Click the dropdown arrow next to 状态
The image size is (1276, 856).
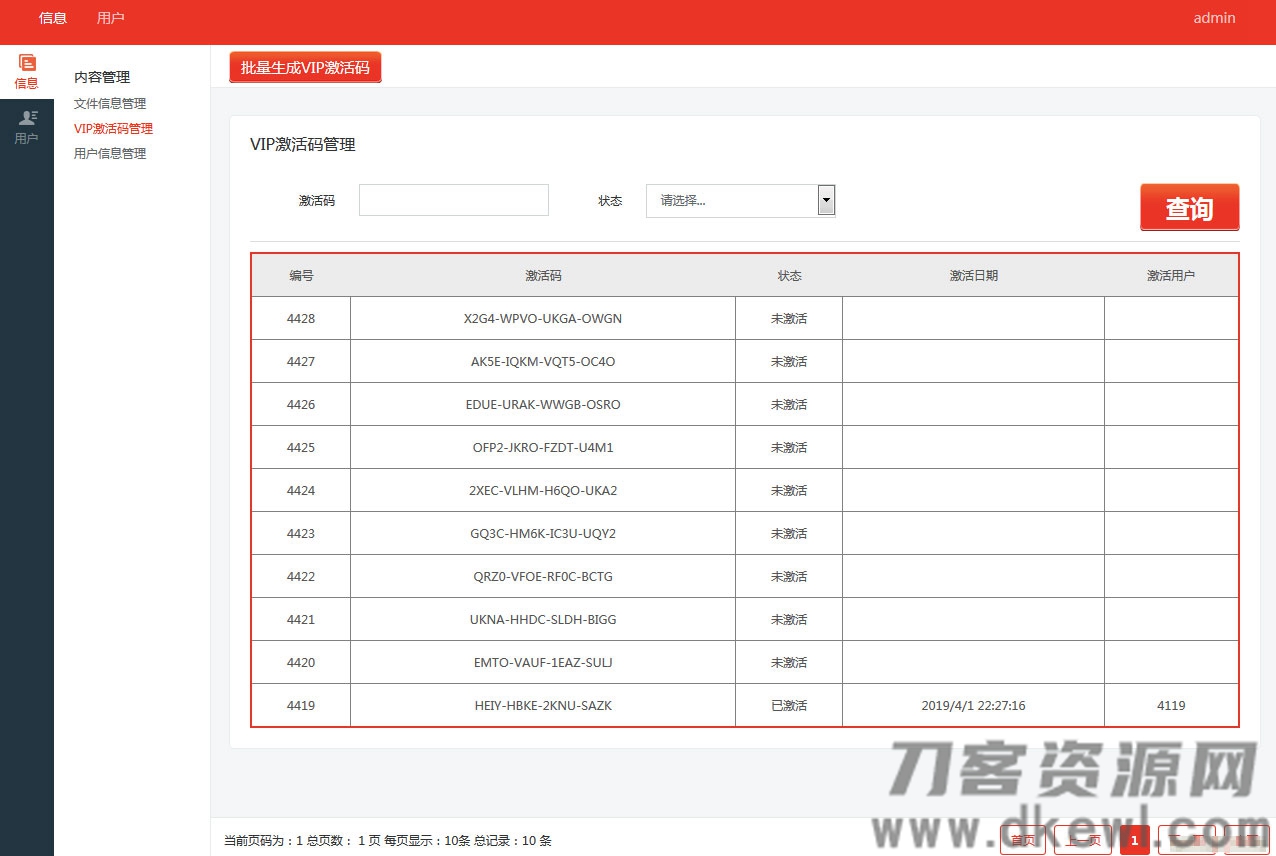[x=826, y=200]
